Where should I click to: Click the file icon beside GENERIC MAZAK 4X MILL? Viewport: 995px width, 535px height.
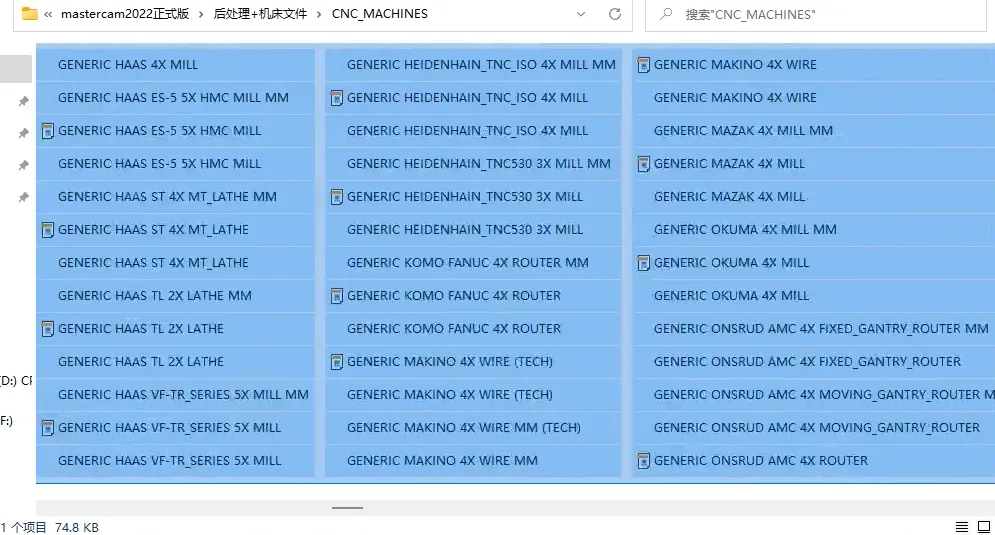coord(643,164)
